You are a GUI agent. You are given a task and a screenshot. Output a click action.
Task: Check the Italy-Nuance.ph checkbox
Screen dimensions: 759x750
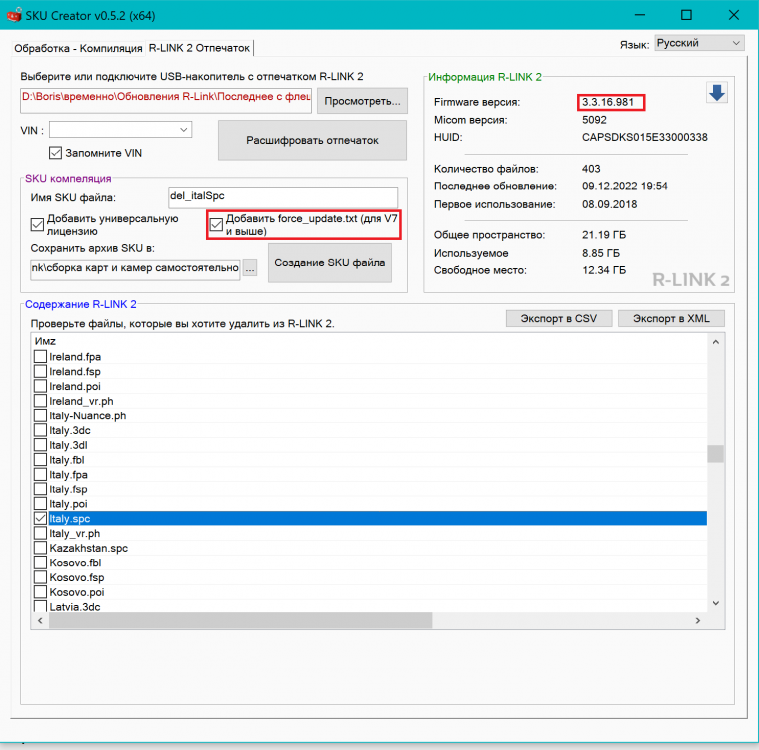pos(40,415)
